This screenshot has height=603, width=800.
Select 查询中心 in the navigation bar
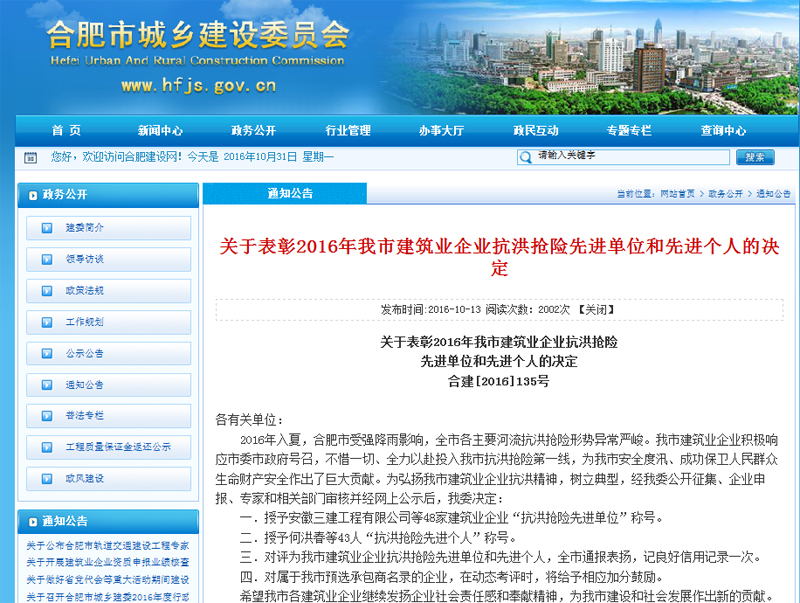(x=723, y=130)
